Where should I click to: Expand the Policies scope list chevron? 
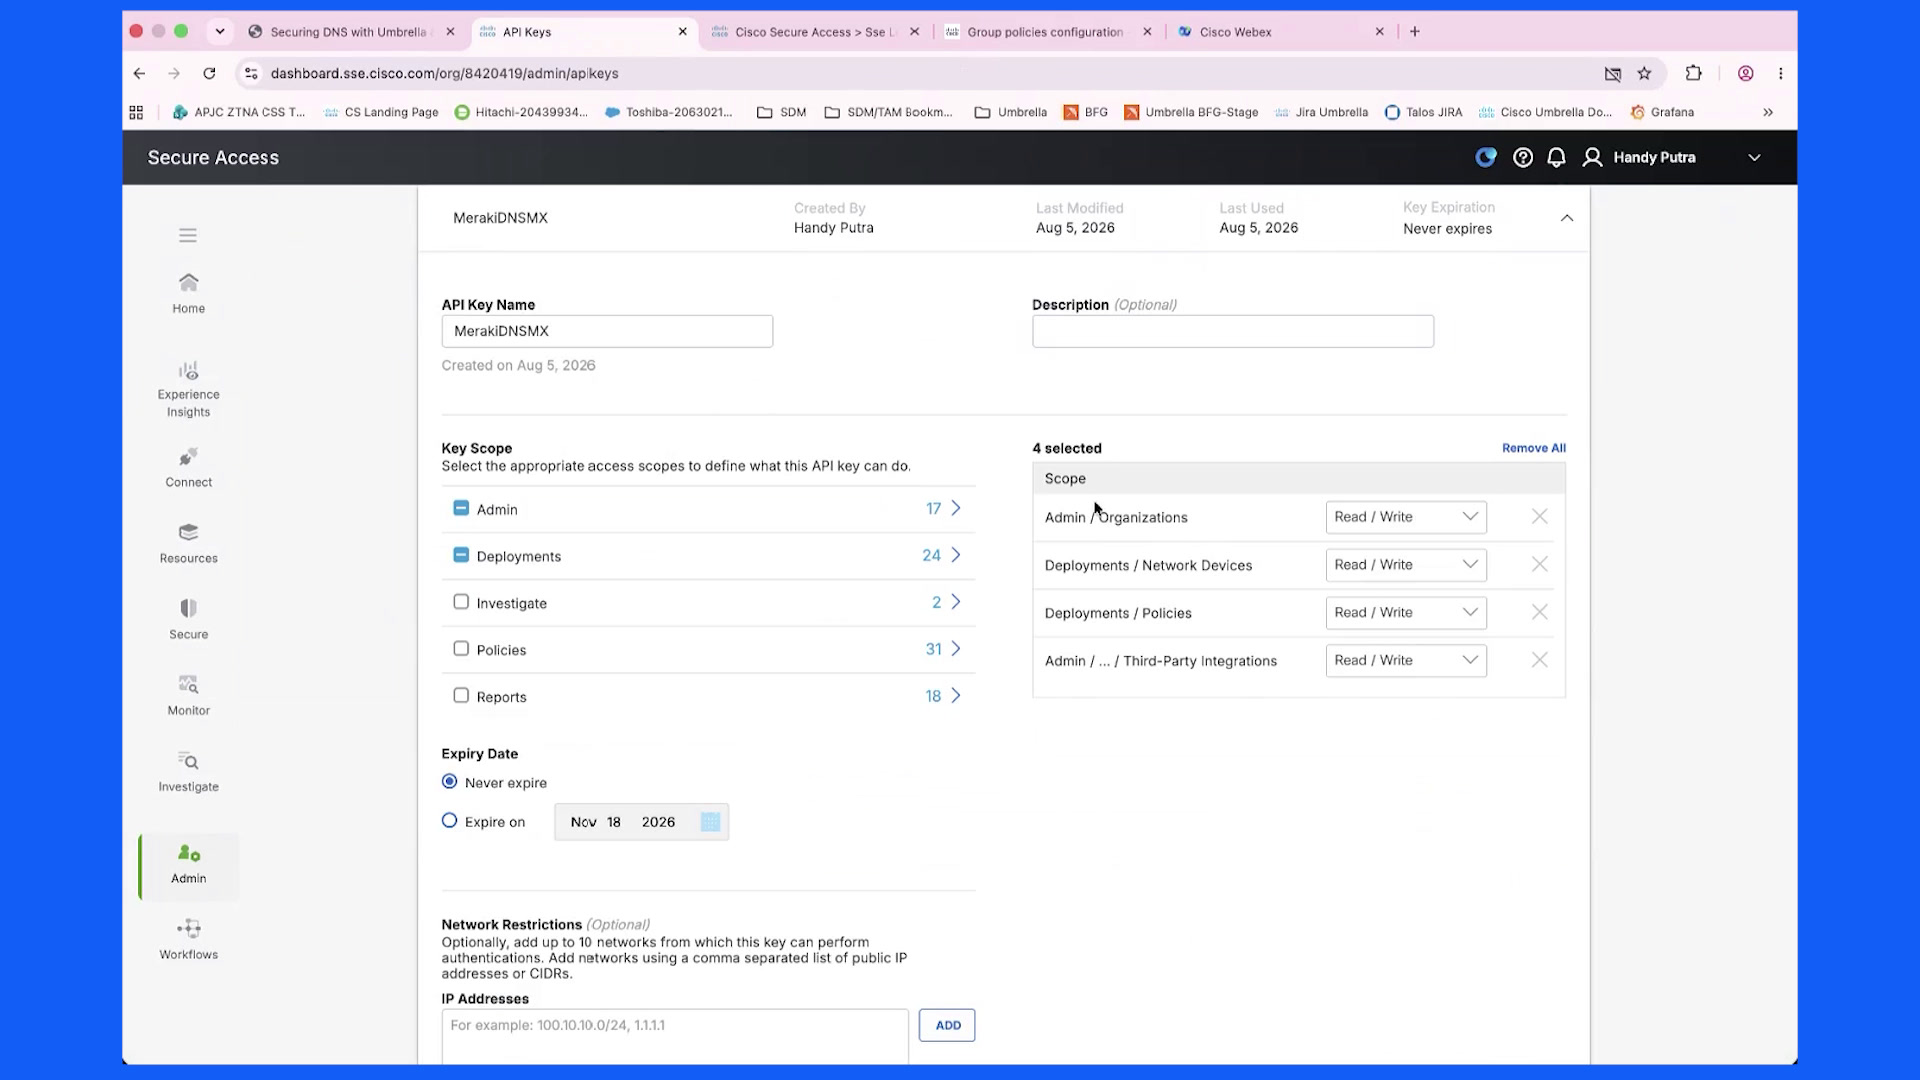point(956,649)
